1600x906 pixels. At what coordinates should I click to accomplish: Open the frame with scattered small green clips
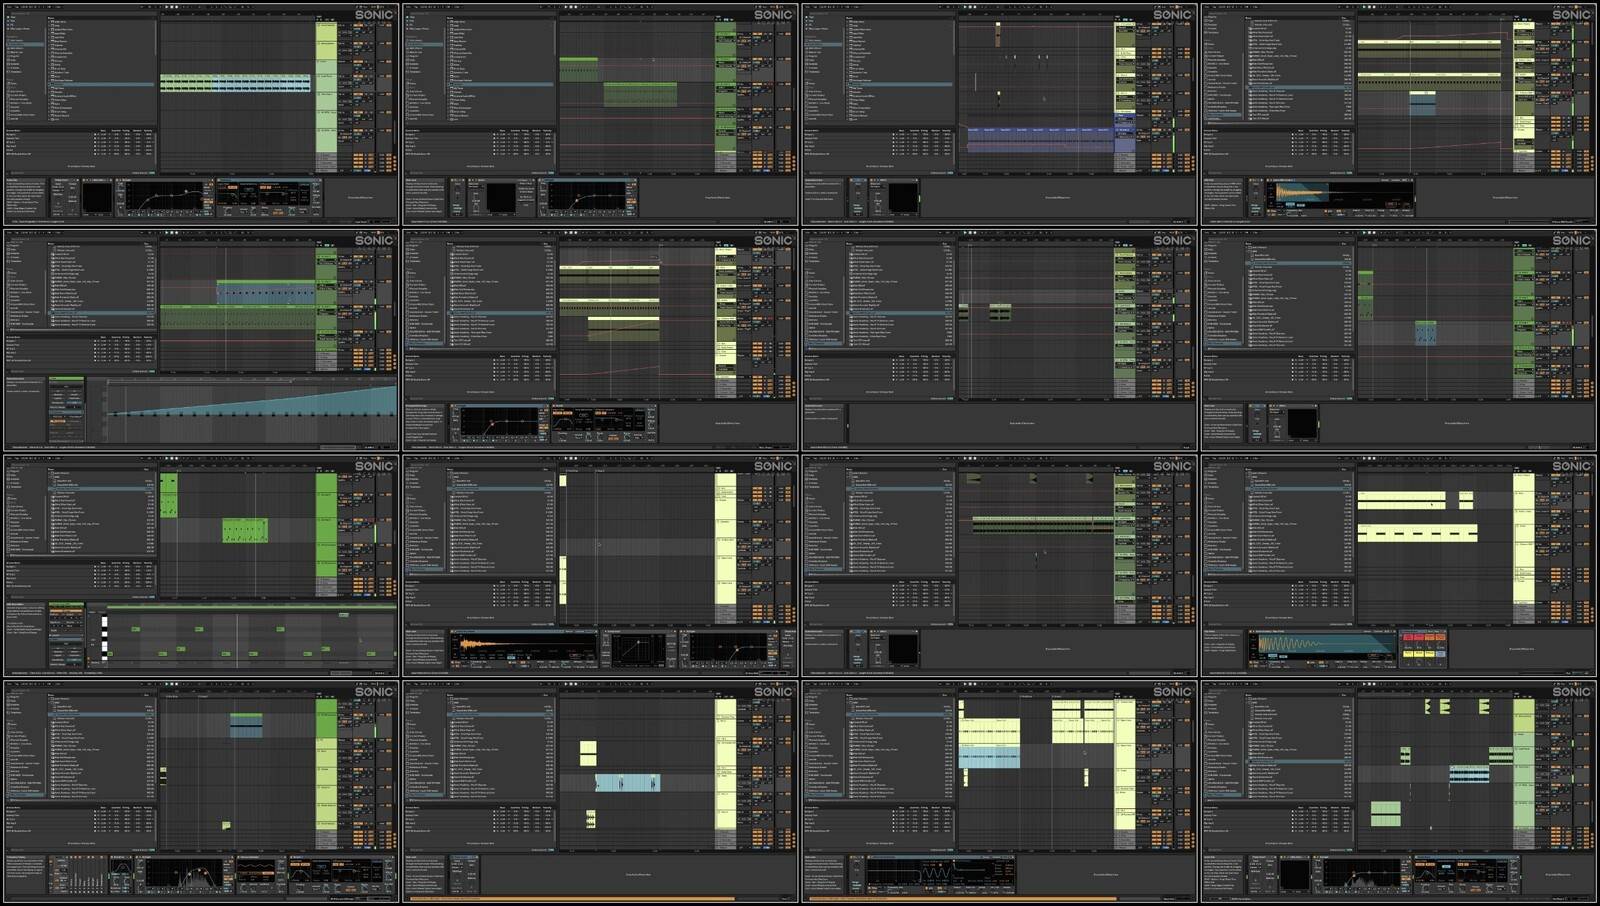(x=1399, y=792)
